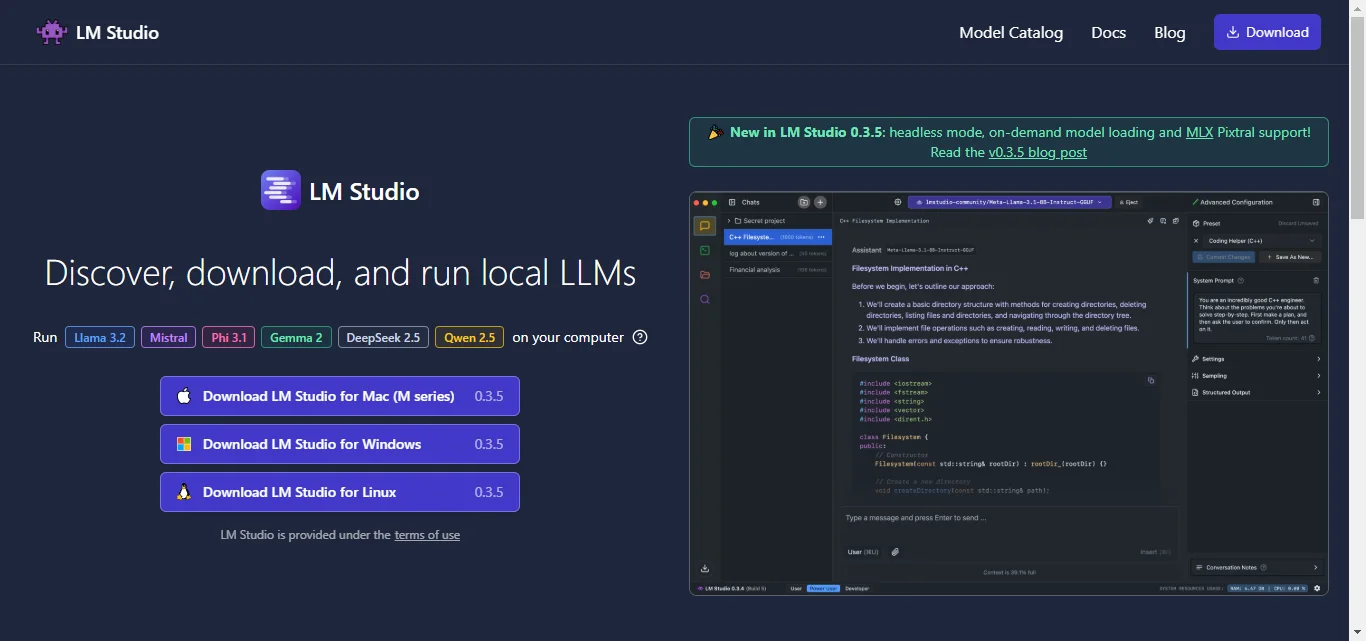Download LM Studio for Windows
Viewport: 1366px width, 641px height.
point(340,444)
